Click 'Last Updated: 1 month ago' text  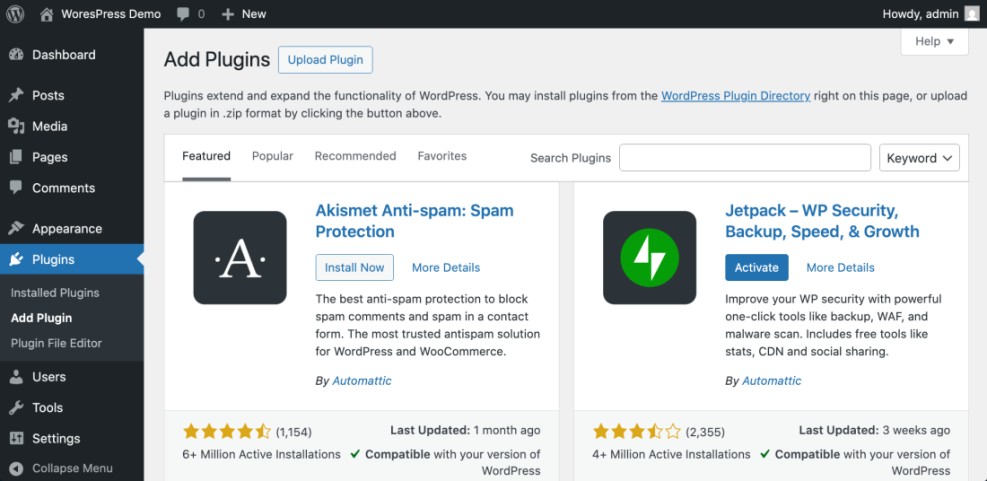click(465, 431)
